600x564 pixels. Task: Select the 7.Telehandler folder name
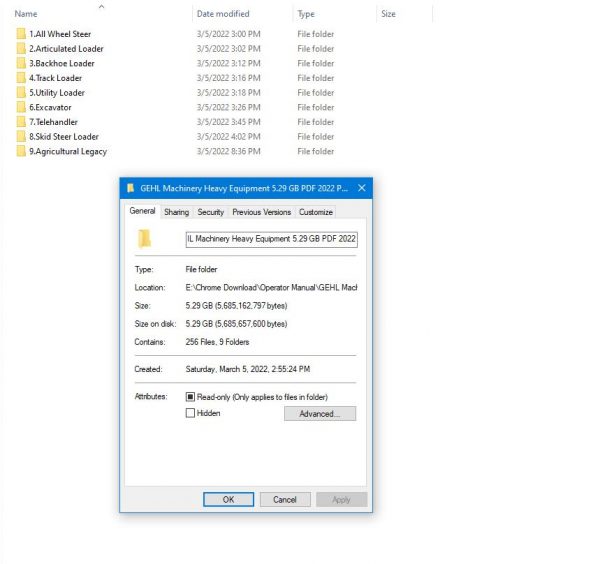(53, 122)
